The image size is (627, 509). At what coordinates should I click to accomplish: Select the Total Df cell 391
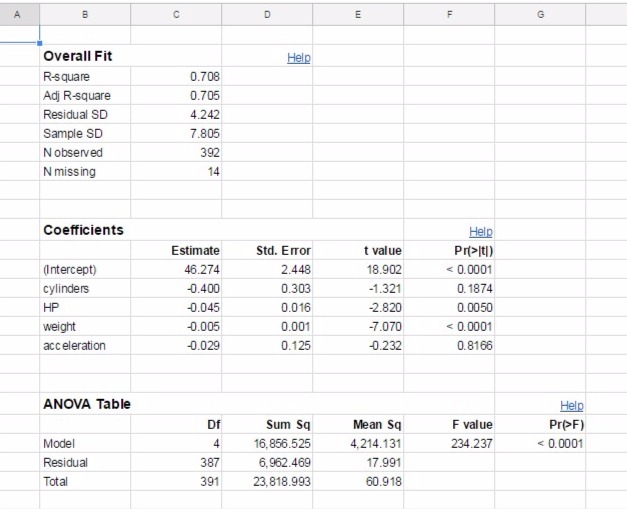tap(176, 481)
